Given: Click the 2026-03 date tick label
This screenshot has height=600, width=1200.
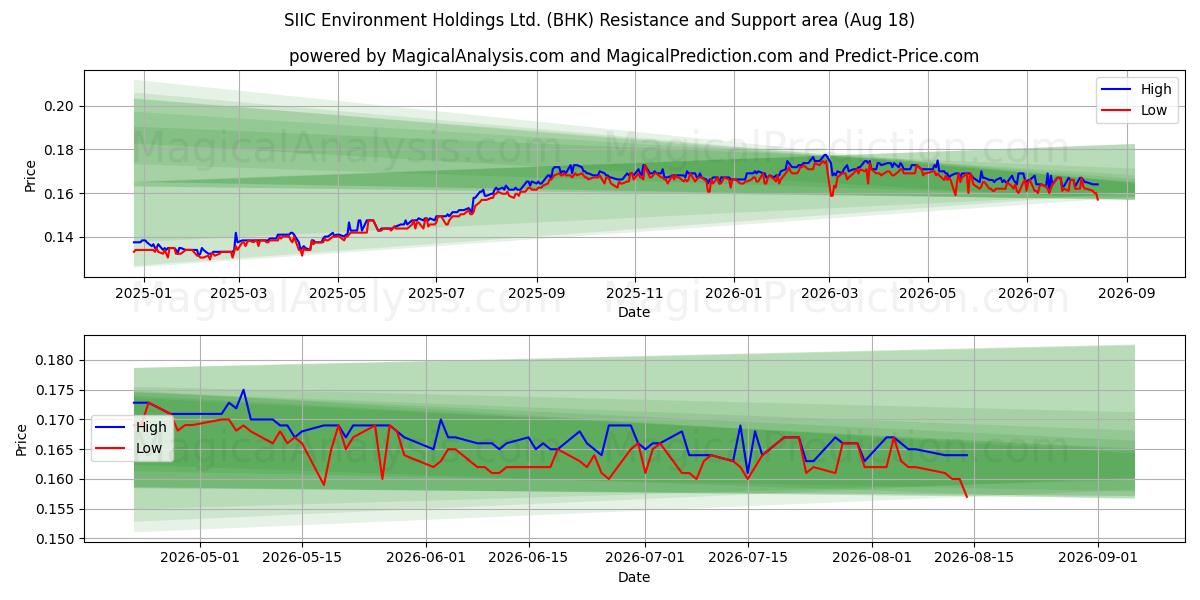Looking at the screenshot, I should [828, 294].
